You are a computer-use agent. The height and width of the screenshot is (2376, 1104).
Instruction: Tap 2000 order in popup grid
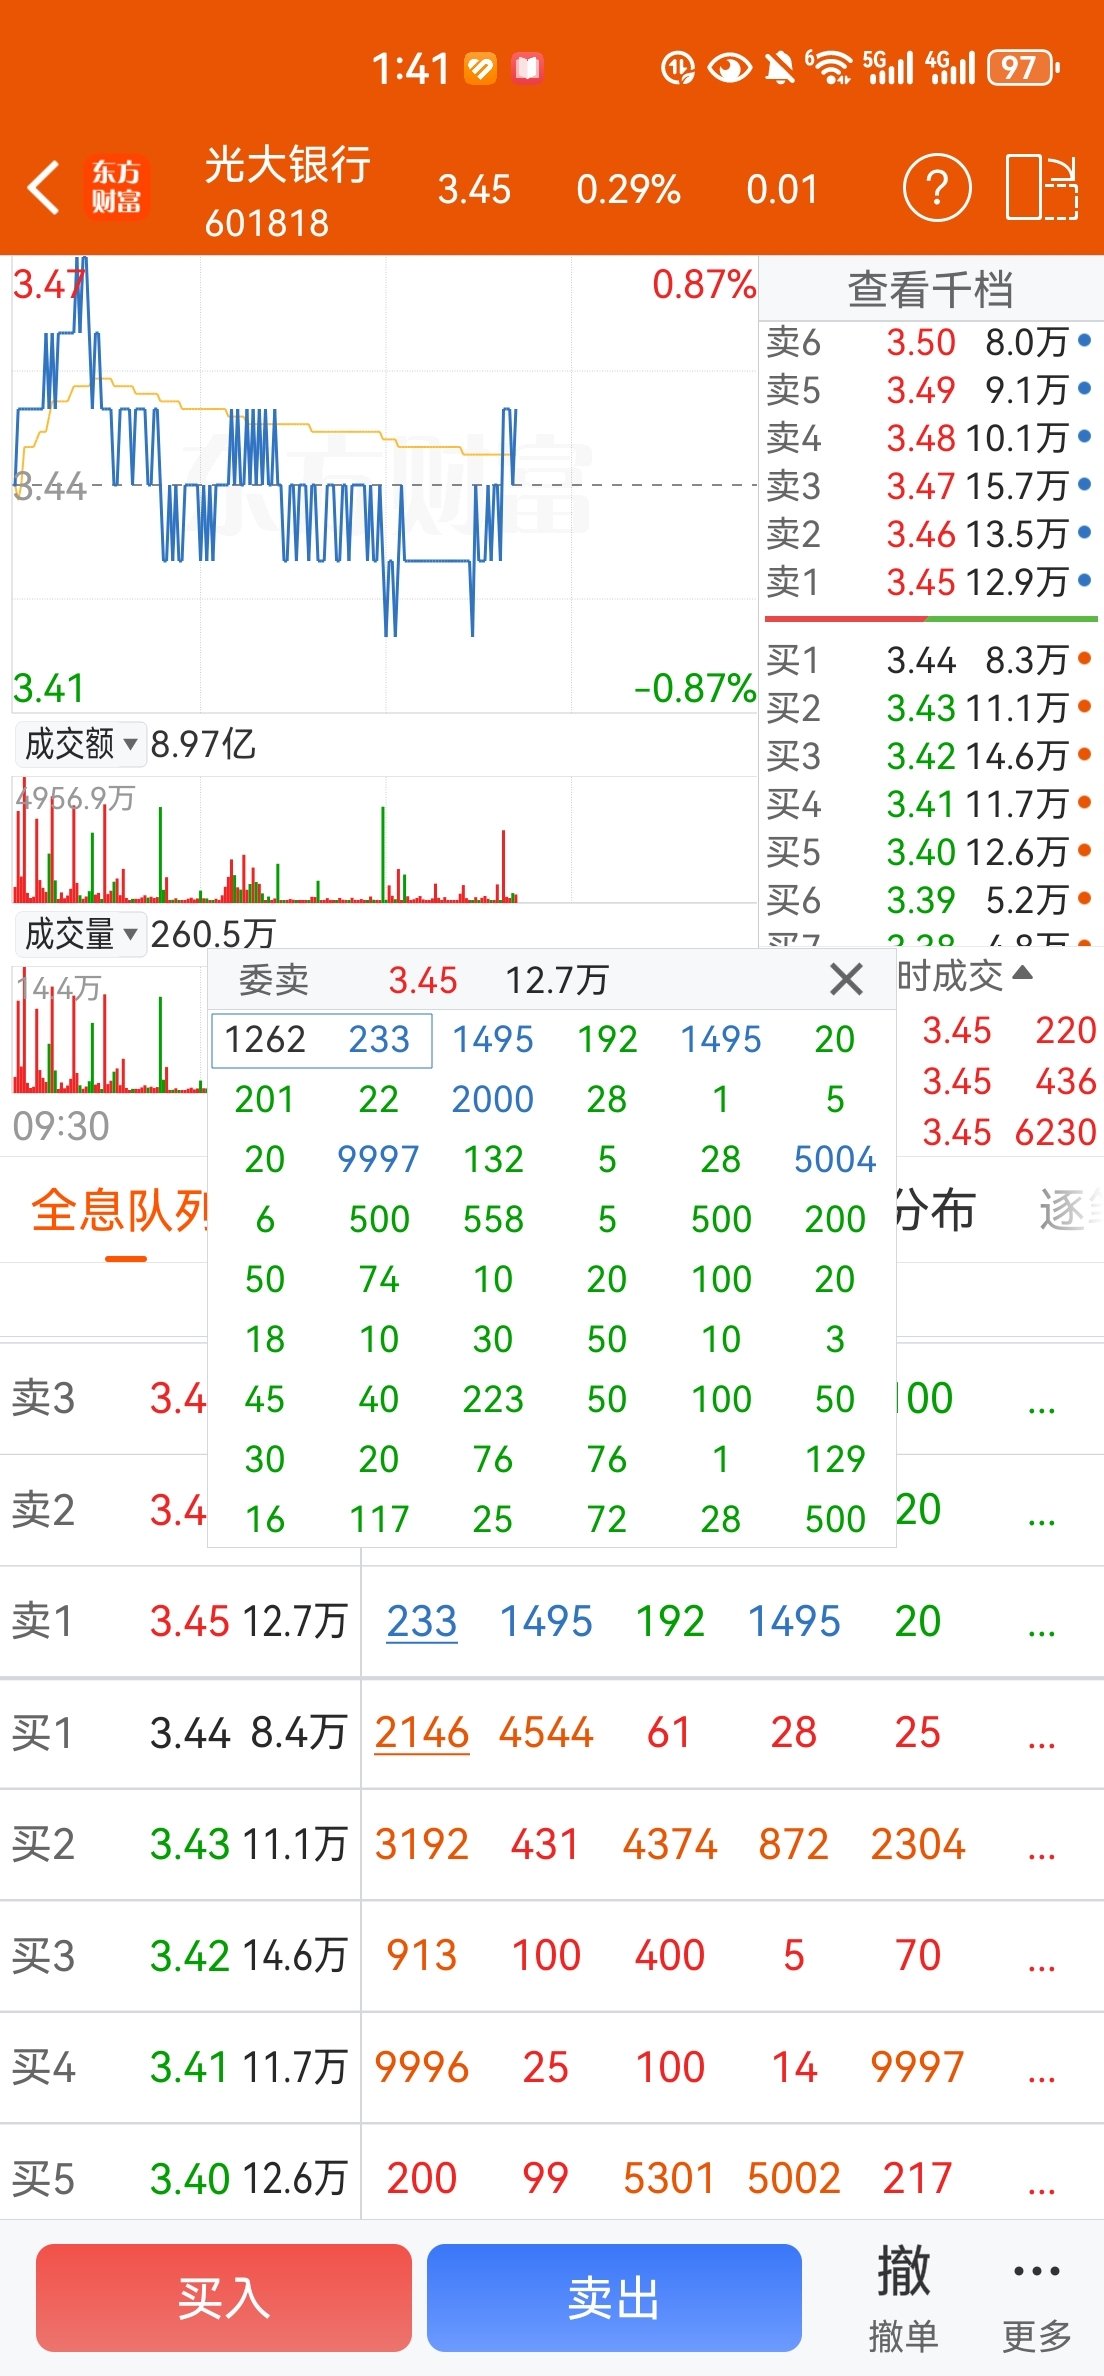(493, 1099)
